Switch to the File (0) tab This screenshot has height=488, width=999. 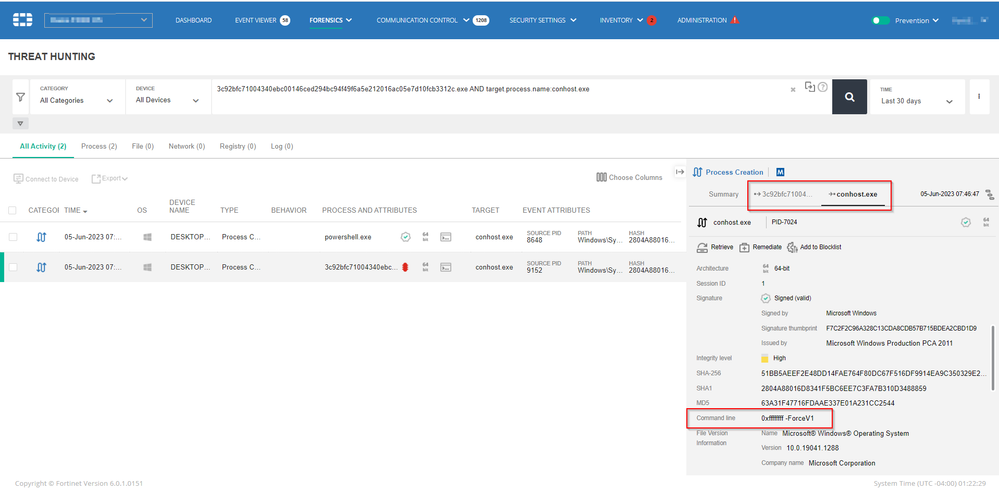tap(143, 147)
